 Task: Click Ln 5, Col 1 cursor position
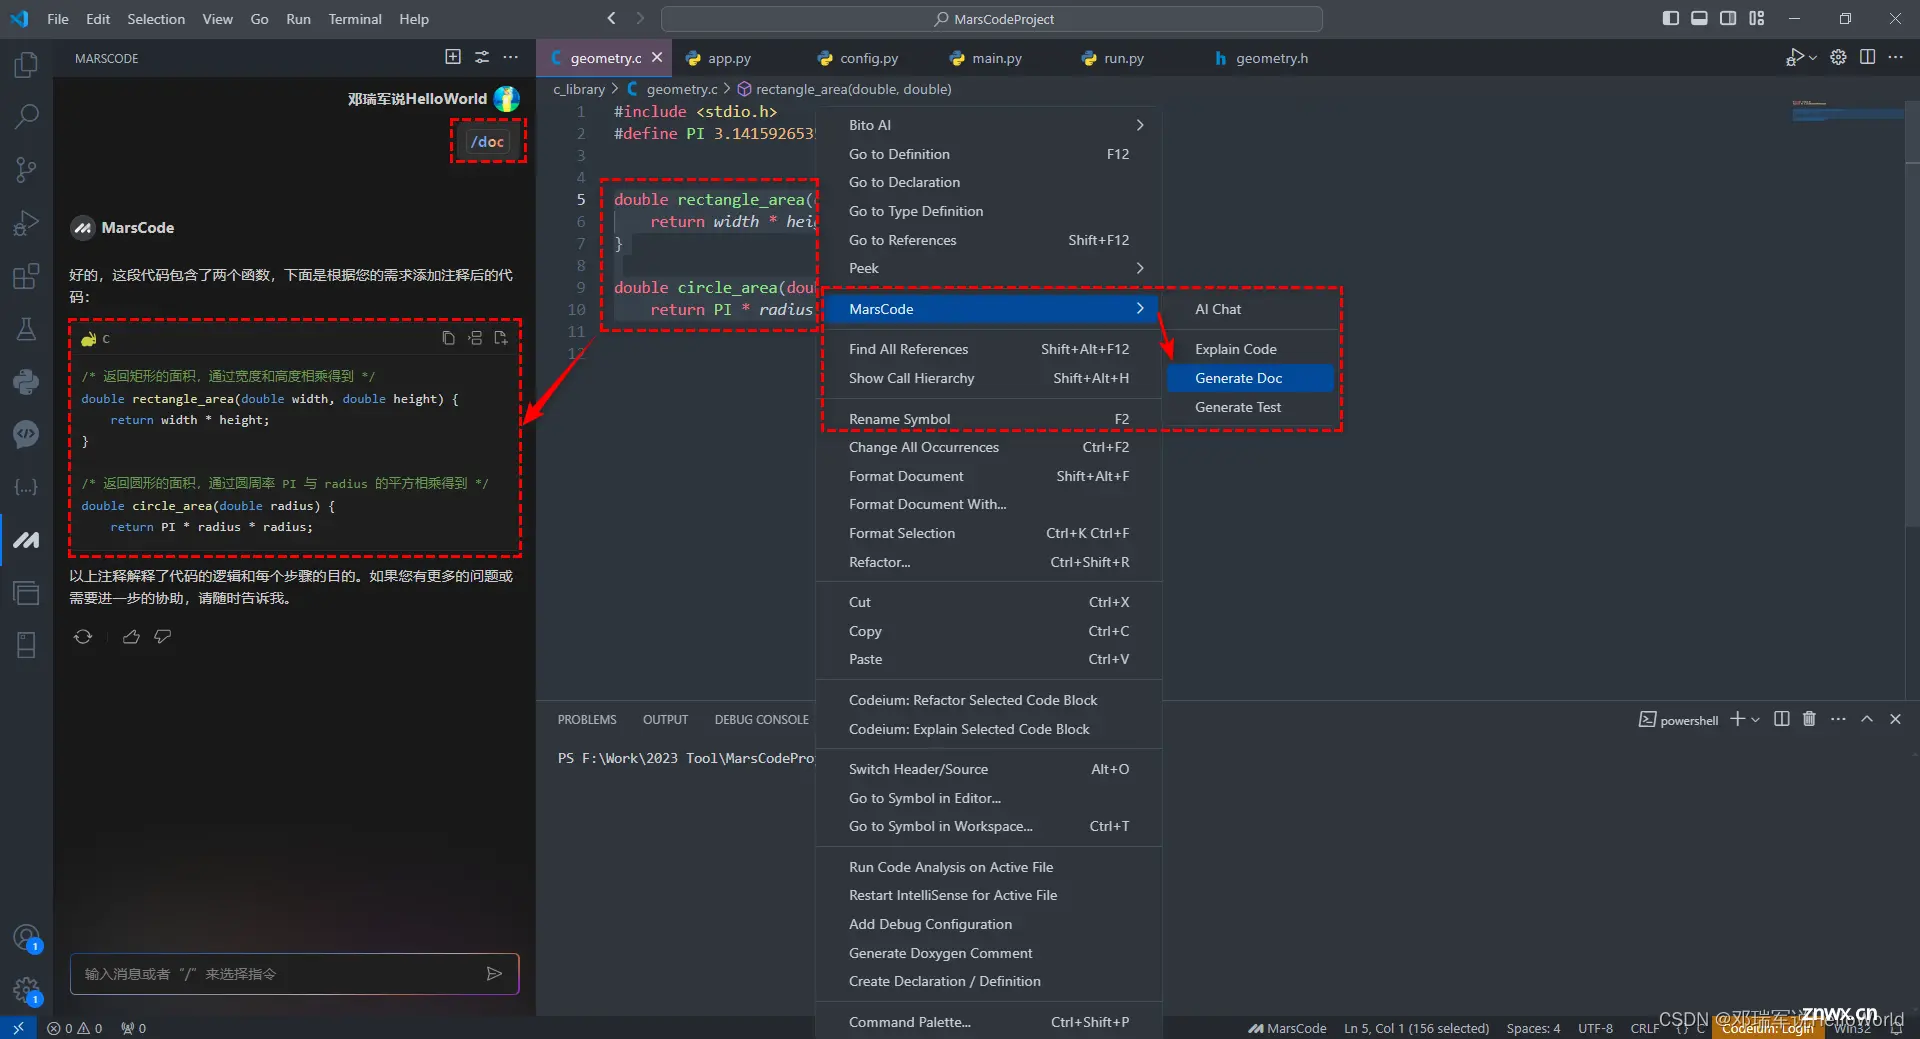pyautogui.click(x=1416, y=1028)
